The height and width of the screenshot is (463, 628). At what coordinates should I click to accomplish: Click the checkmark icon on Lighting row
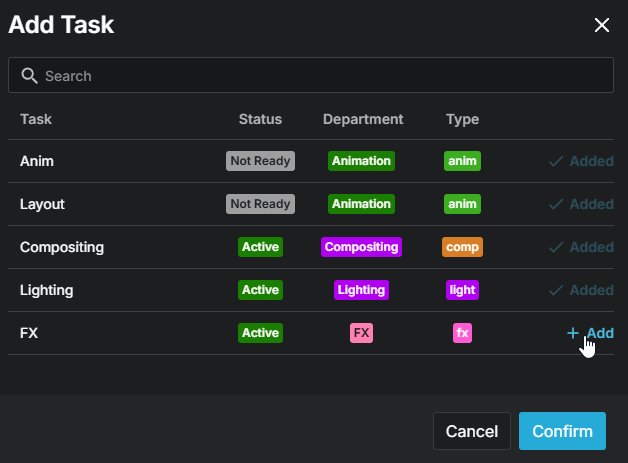[x=556, y=290]
